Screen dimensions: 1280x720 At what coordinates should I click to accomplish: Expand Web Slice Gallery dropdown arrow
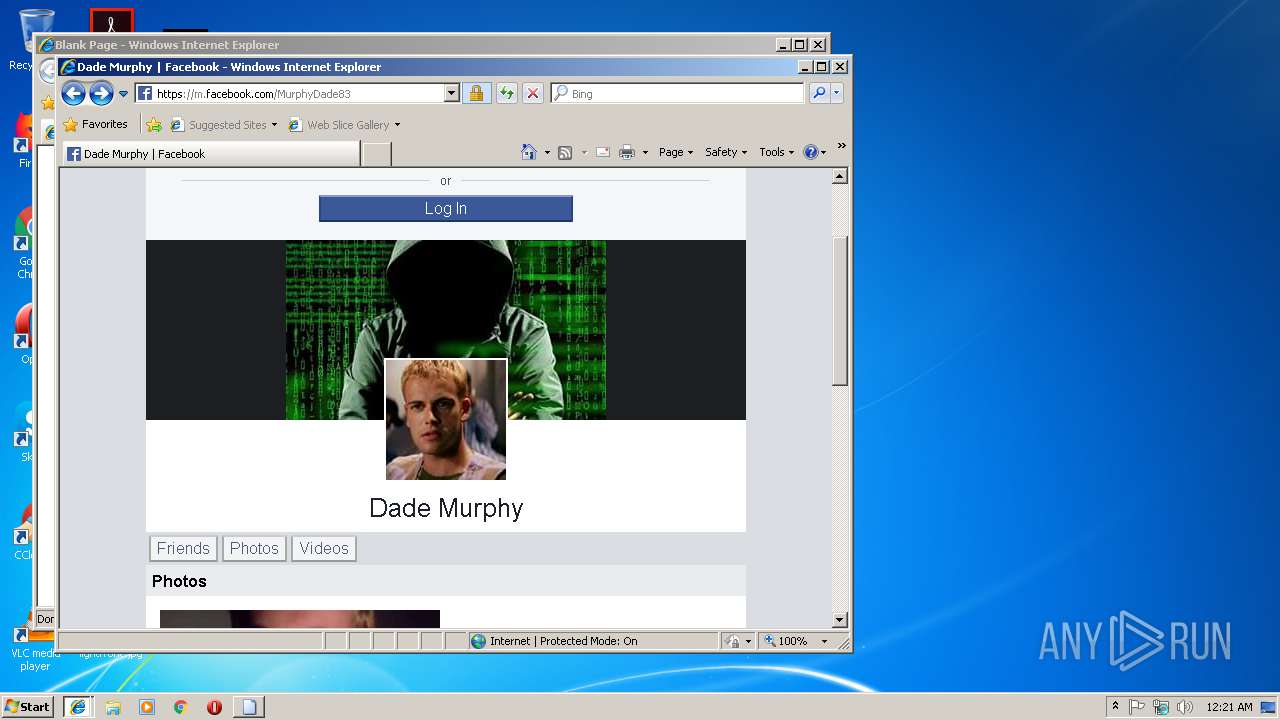click(397, 125)
